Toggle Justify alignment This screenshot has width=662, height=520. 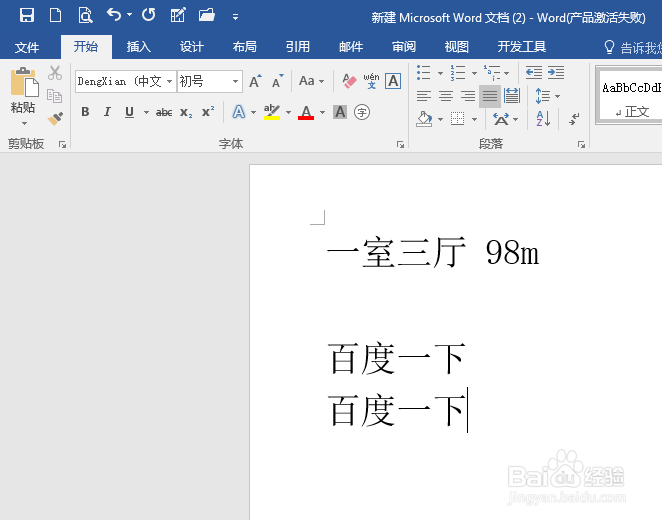click(x=490, y=96)
